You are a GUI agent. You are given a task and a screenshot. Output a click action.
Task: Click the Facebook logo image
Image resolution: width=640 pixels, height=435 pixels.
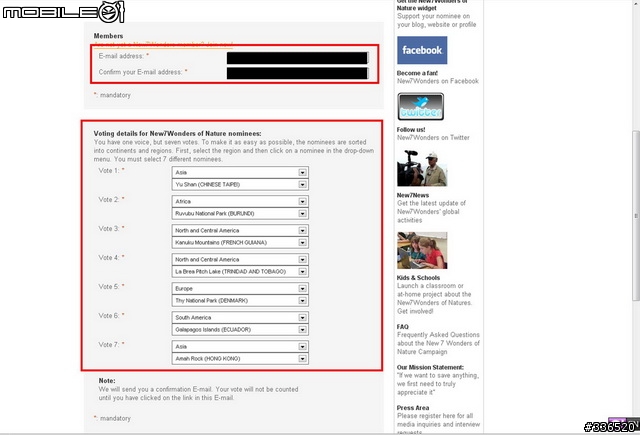(422, 50)
